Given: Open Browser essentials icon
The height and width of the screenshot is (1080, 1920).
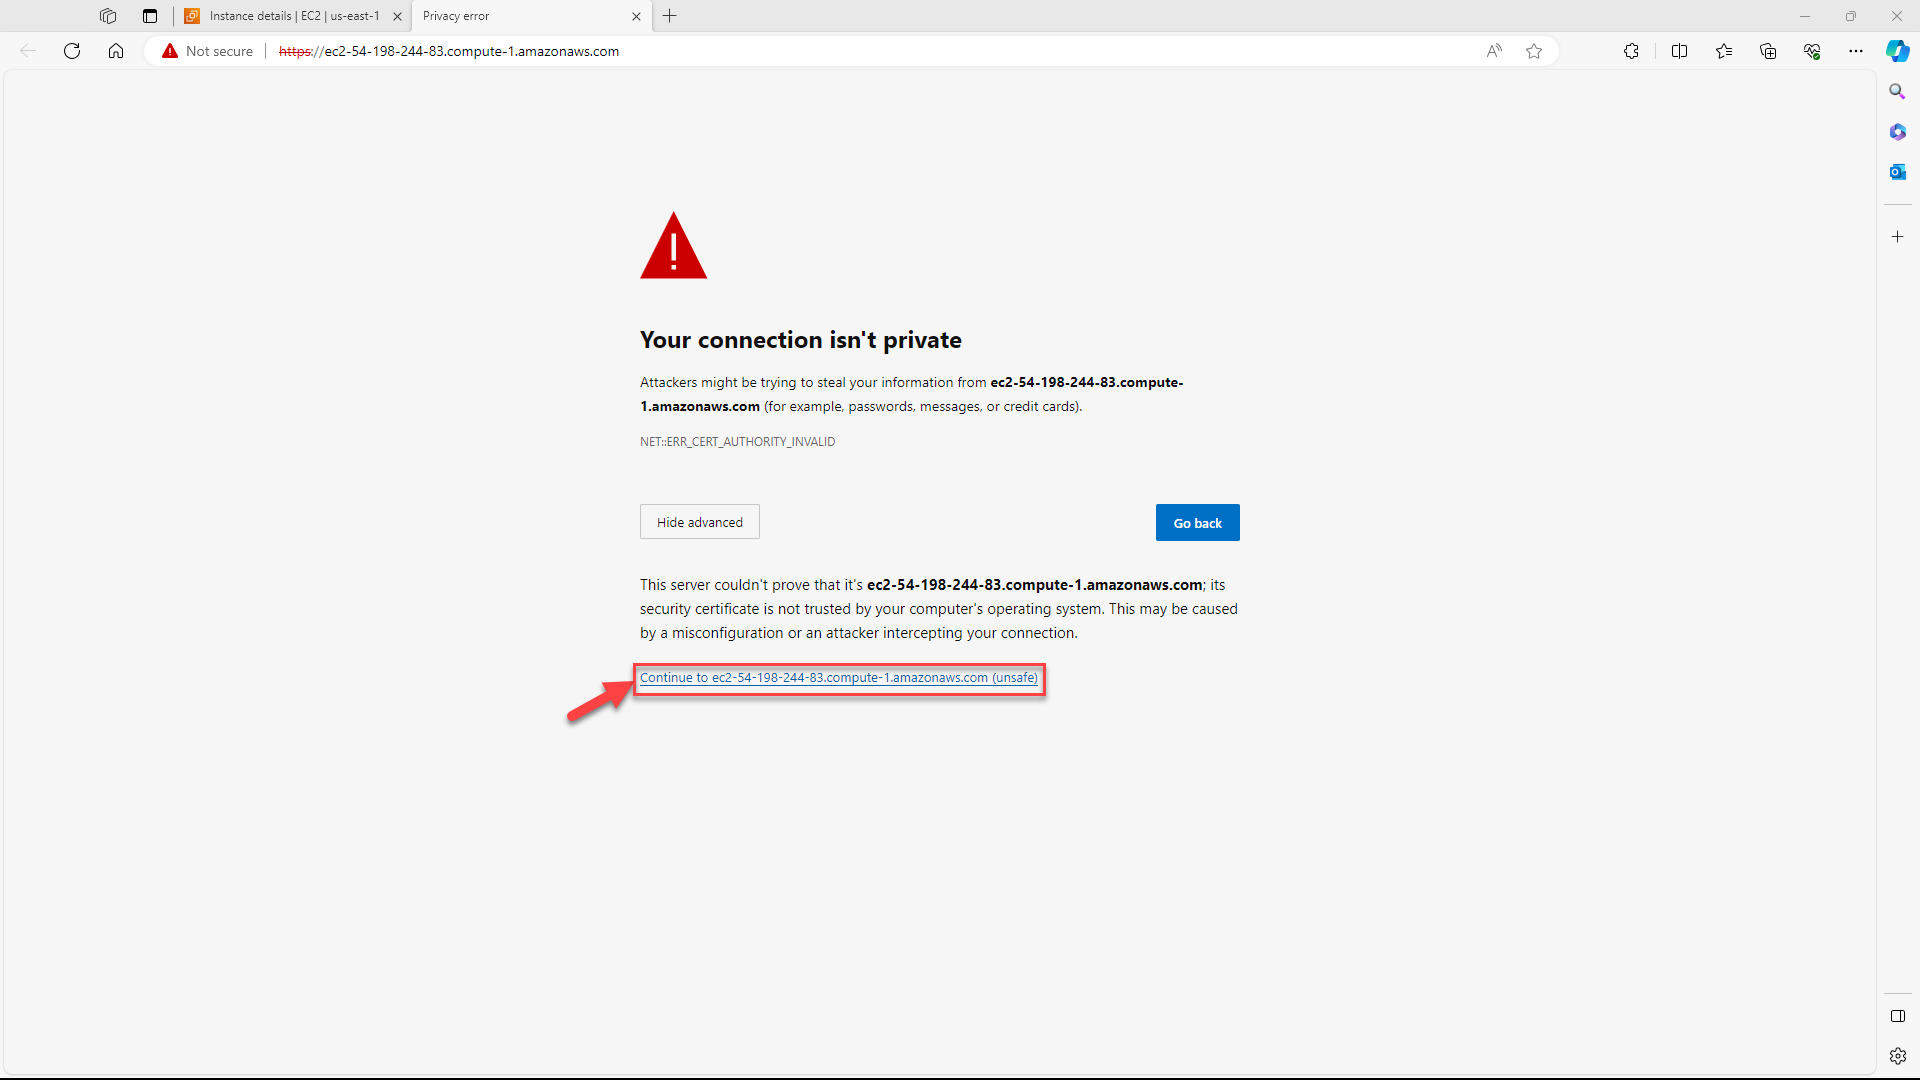Looking at the screenshot, I should coord(1812,51).
